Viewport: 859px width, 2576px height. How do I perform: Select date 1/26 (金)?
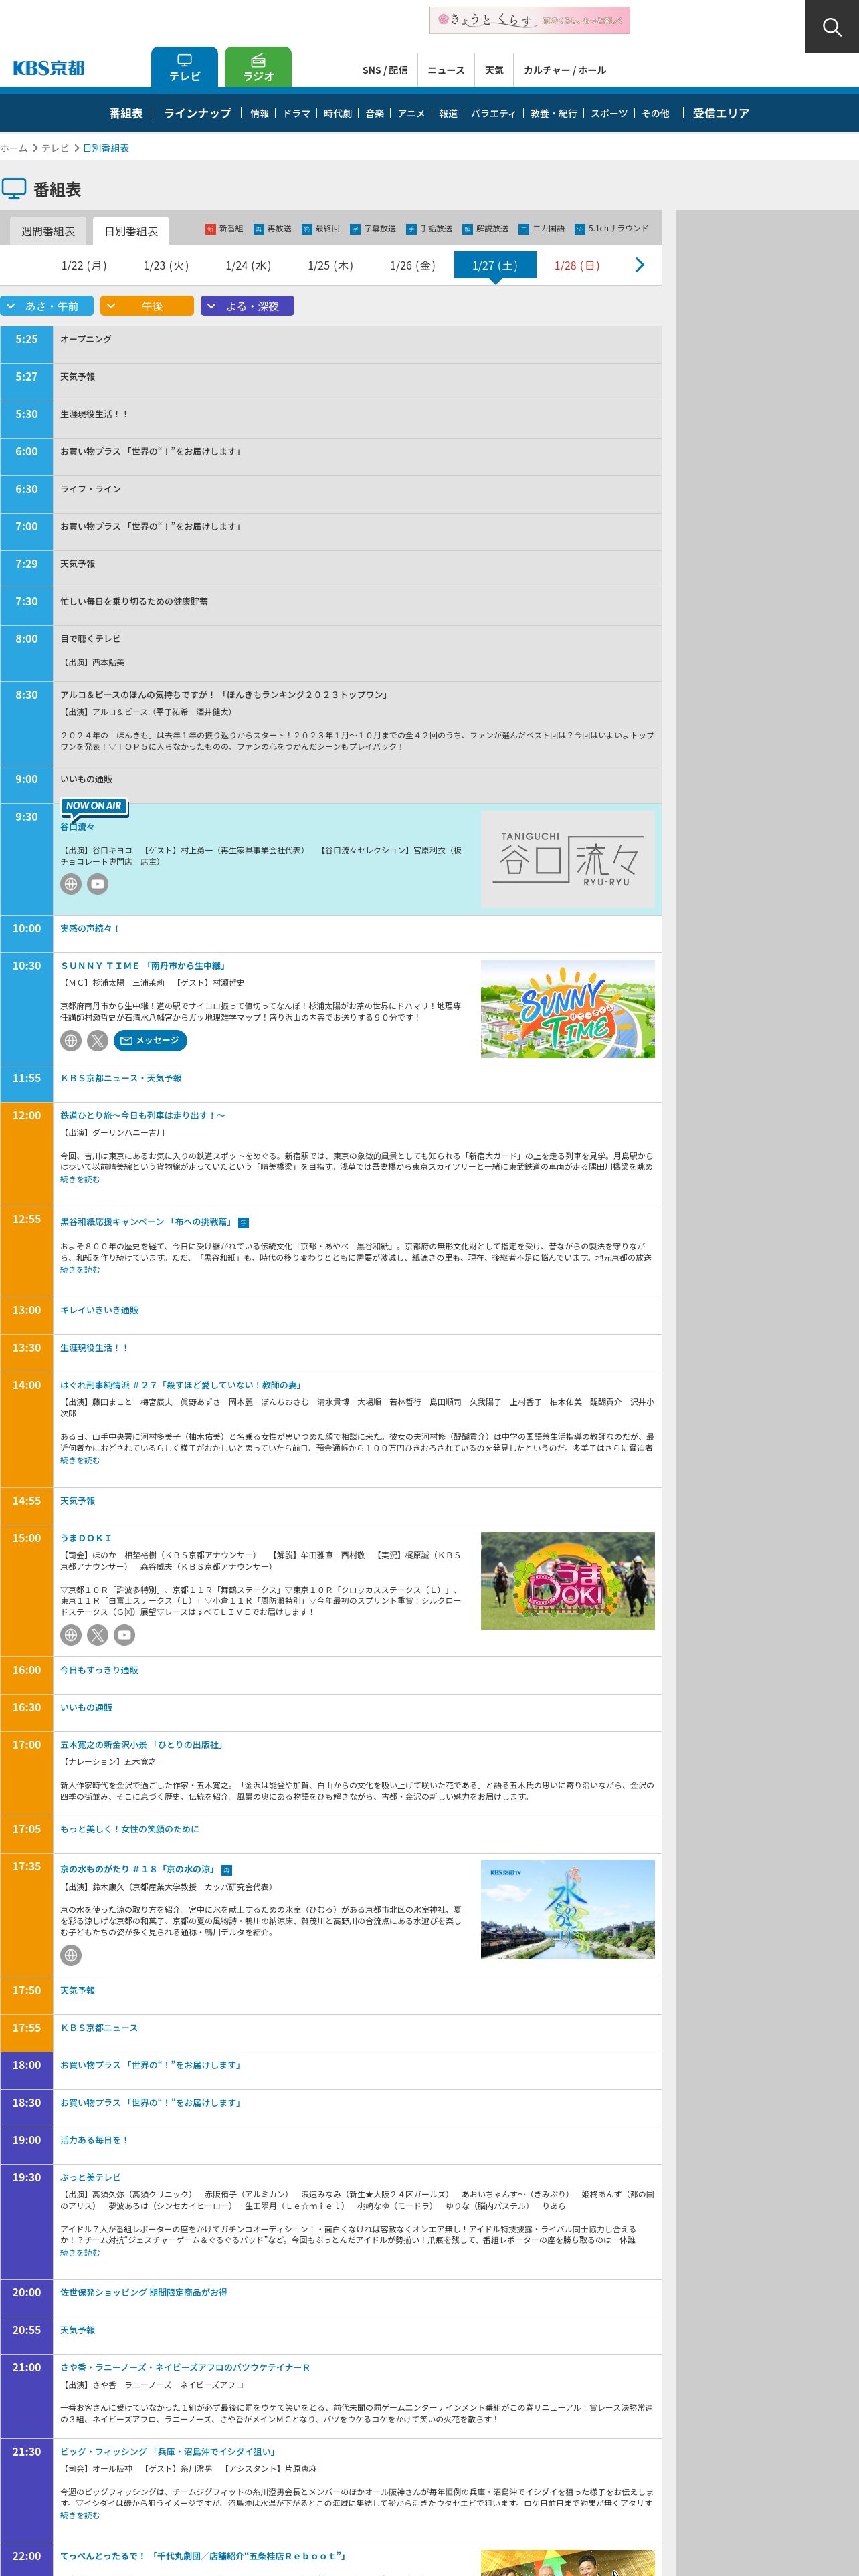click(413, 265)
